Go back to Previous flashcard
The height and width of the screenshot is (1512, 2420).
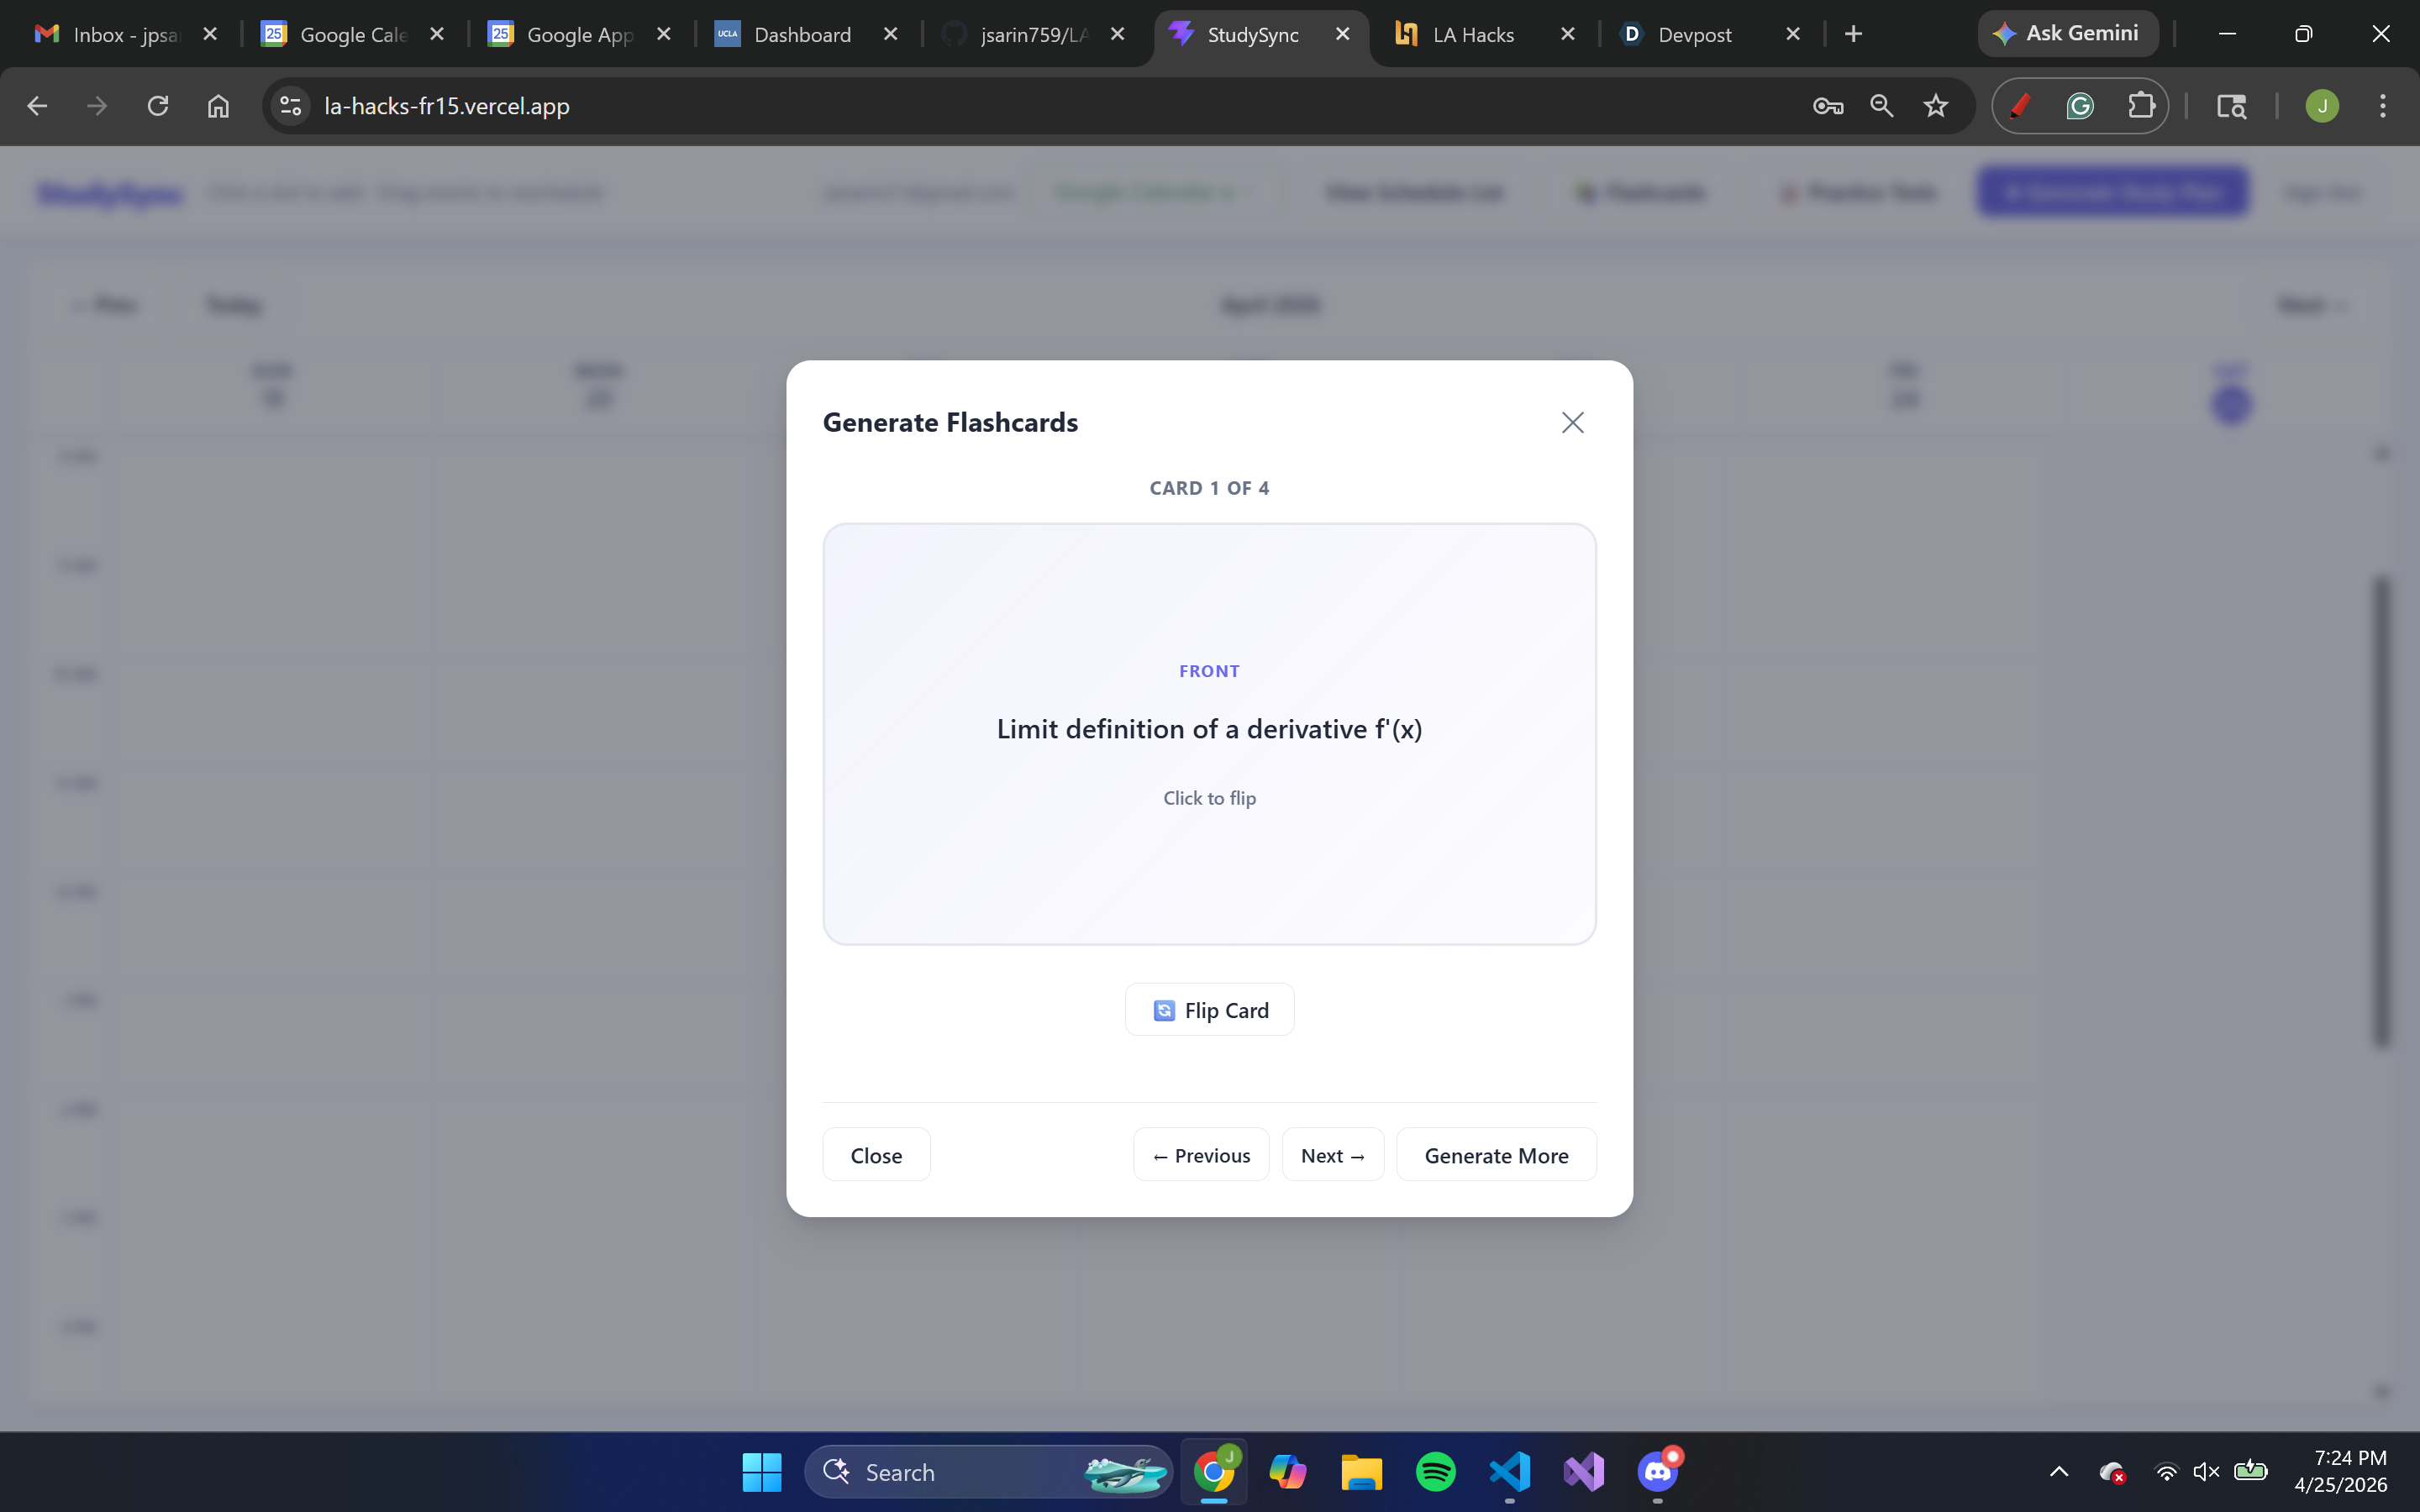coord(1201,1155)
